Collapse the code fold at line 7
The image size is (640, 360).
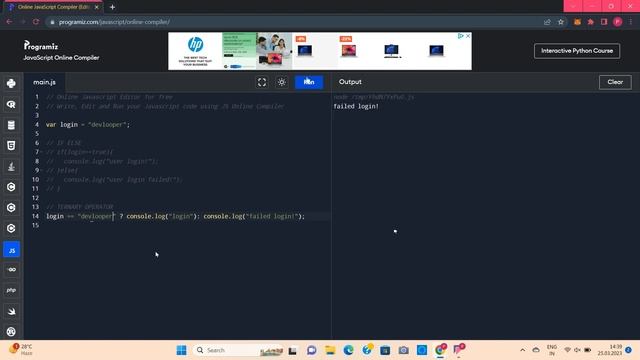tap(42, 152)
